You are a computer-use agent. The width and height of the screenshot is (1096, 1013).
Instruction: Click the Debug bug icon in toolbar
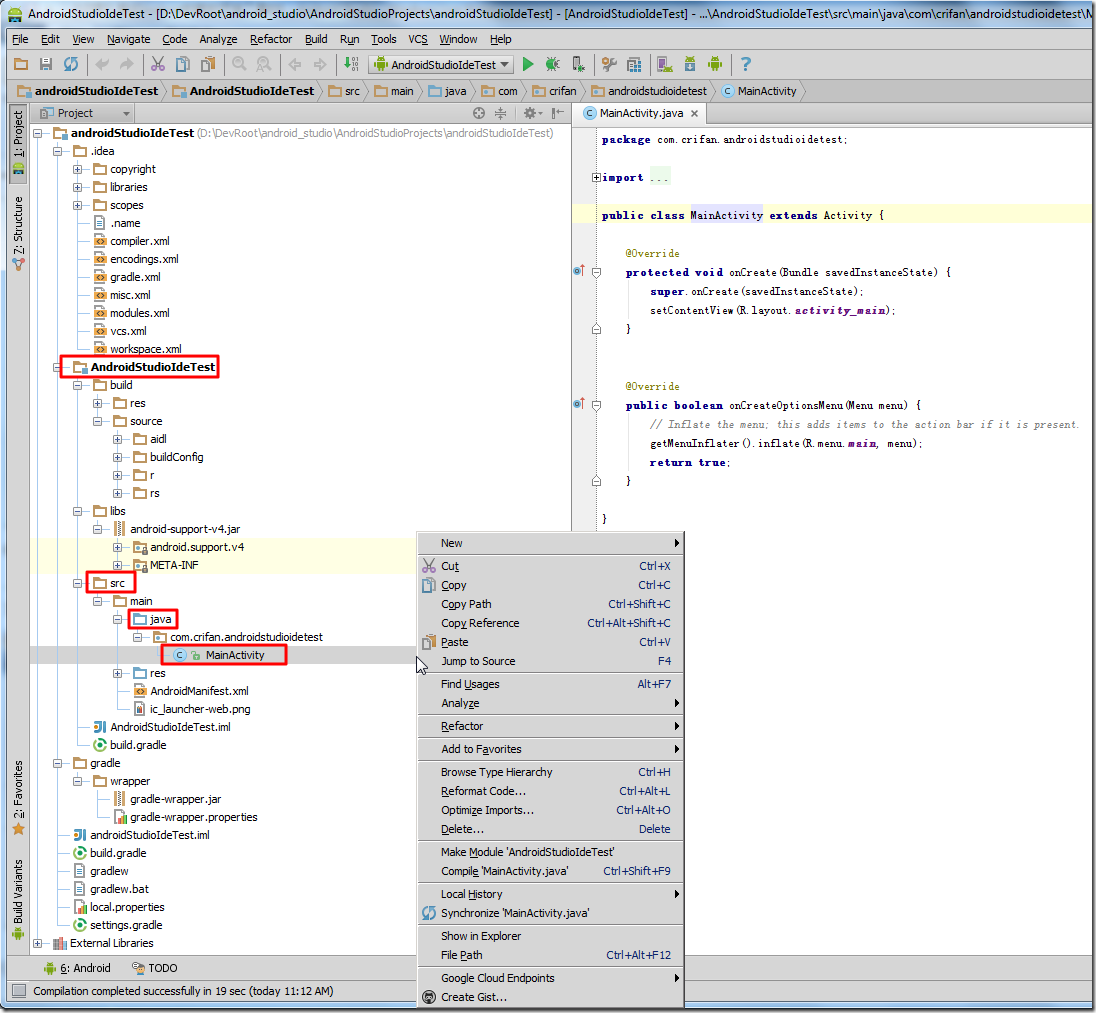[x=552, y=64]
